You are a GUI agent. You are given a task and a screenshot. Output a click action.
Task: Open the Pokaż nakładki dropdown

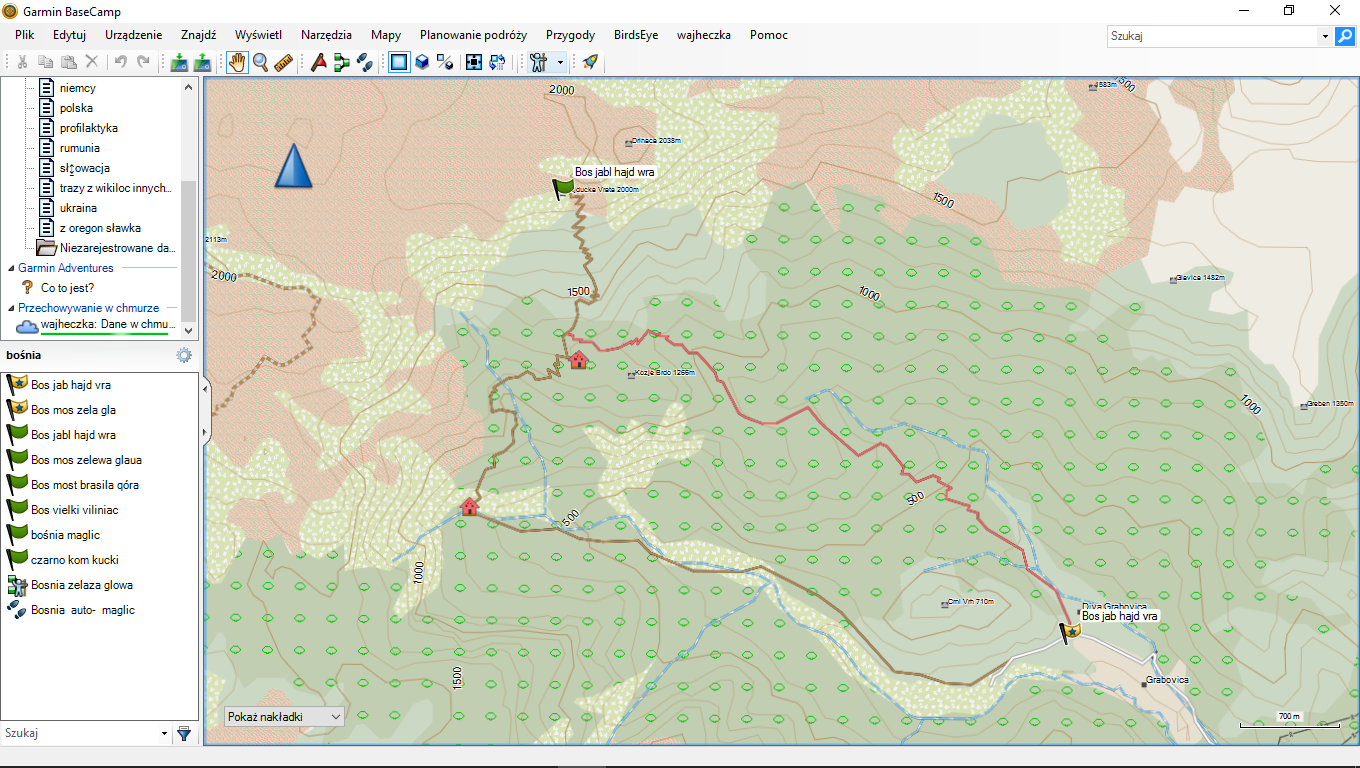tap(285, 716)
